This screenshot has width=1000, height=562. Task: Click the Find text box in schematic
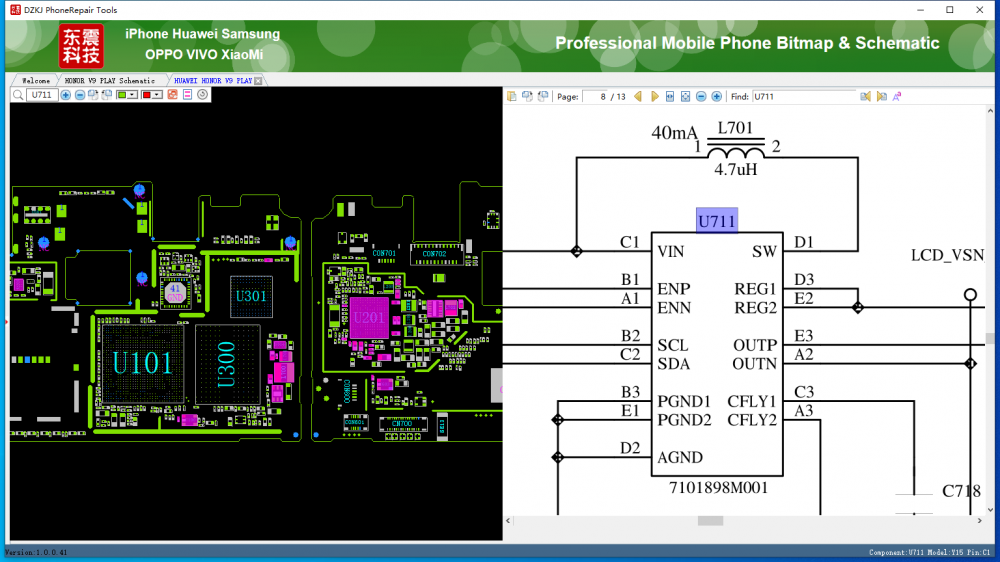click(803, 97)
